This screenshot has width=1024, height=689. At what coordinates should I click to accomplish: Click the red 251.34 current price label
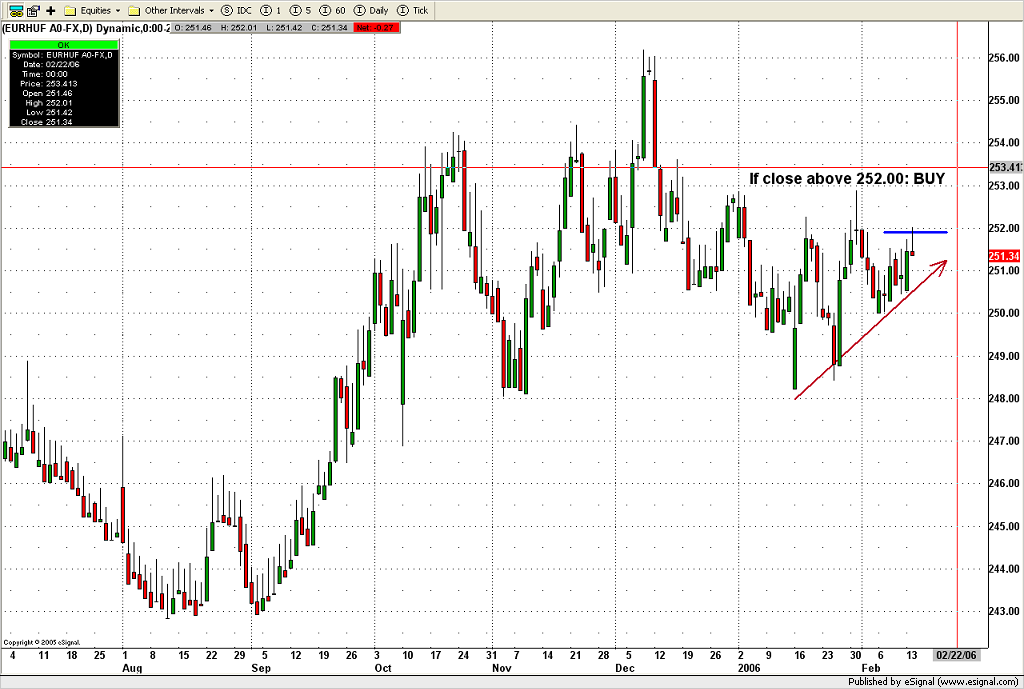(x=1004, y=257)
